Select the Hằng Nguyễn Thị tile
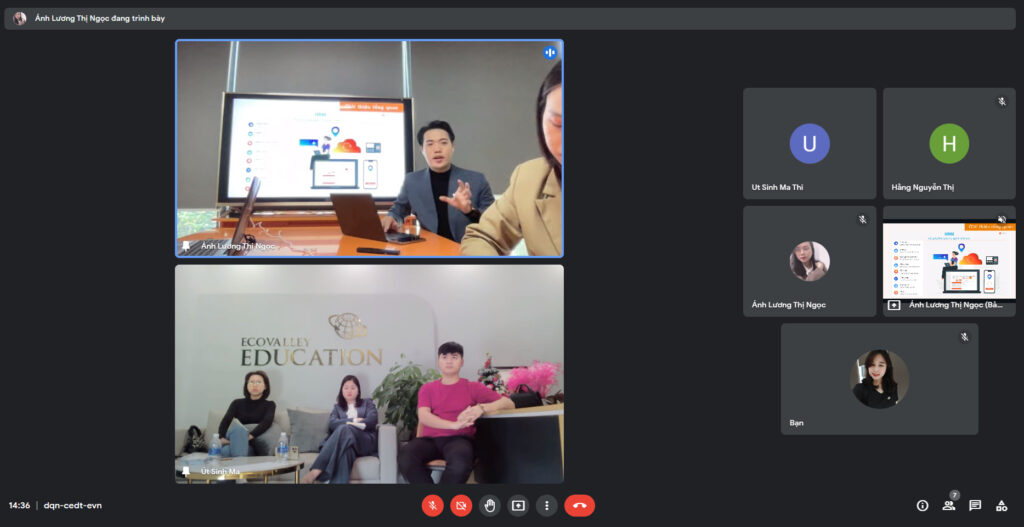 click(x=949, y=144)
